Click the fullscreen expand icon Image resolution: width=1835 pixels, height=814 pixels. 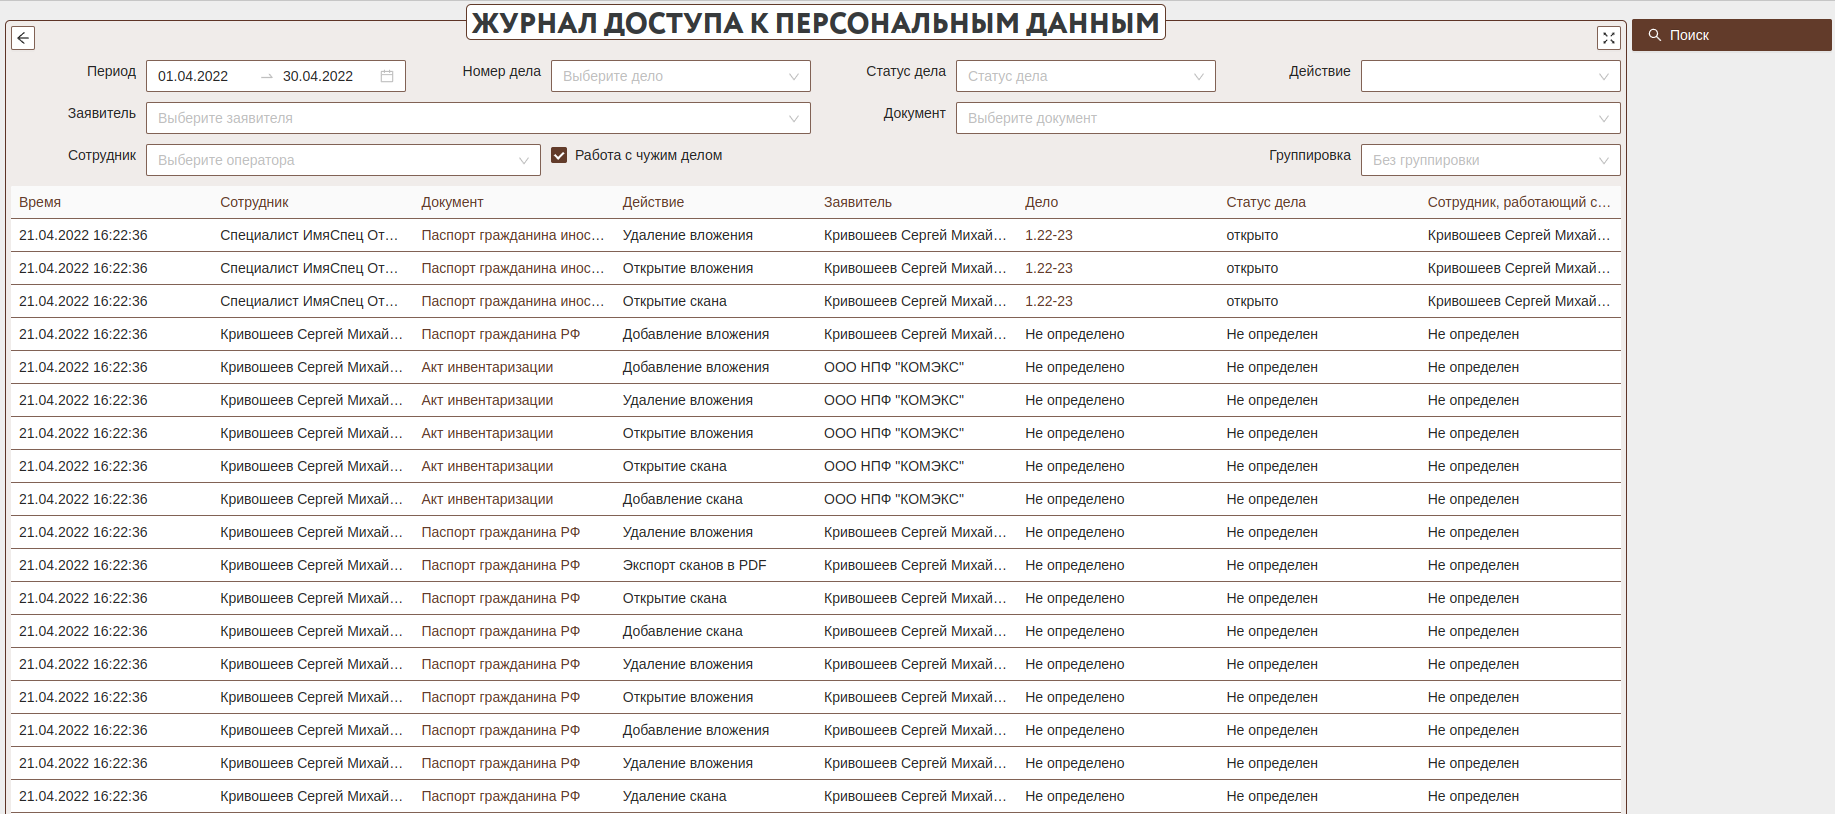point(1608,38)
